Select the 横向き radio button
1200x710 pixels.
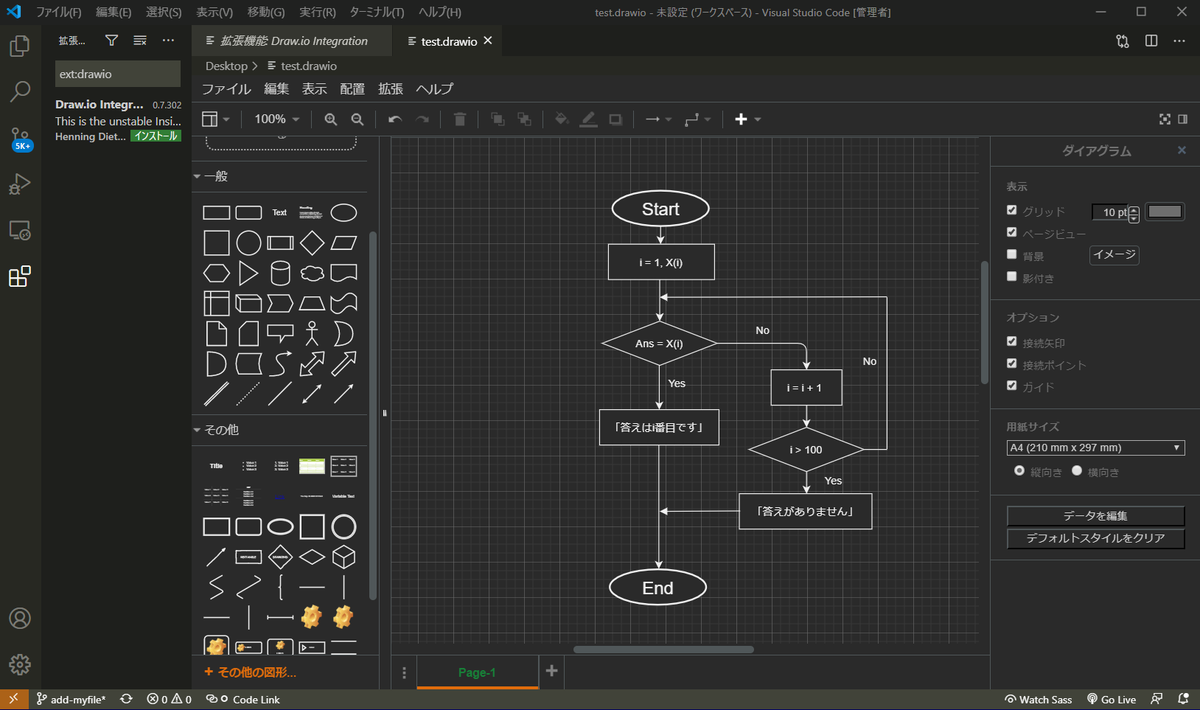(1077, 470)
